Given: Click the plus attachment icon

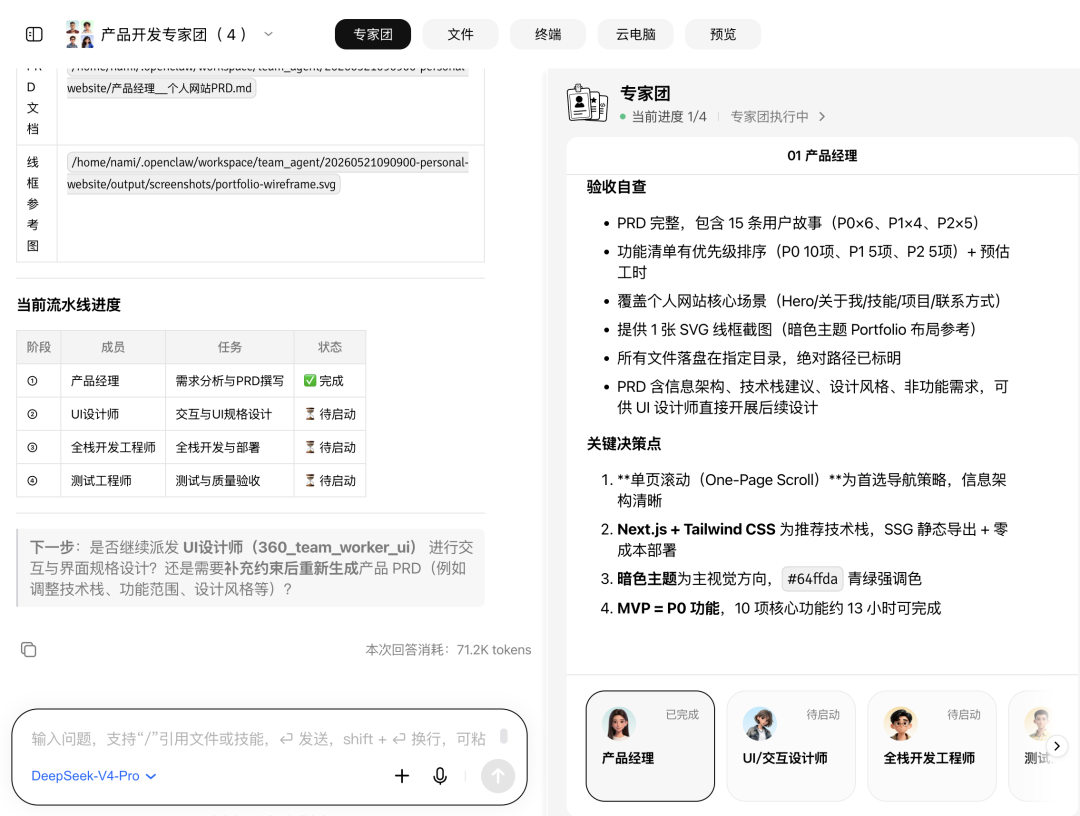Looking at the screenshot, I should point(402,776).
